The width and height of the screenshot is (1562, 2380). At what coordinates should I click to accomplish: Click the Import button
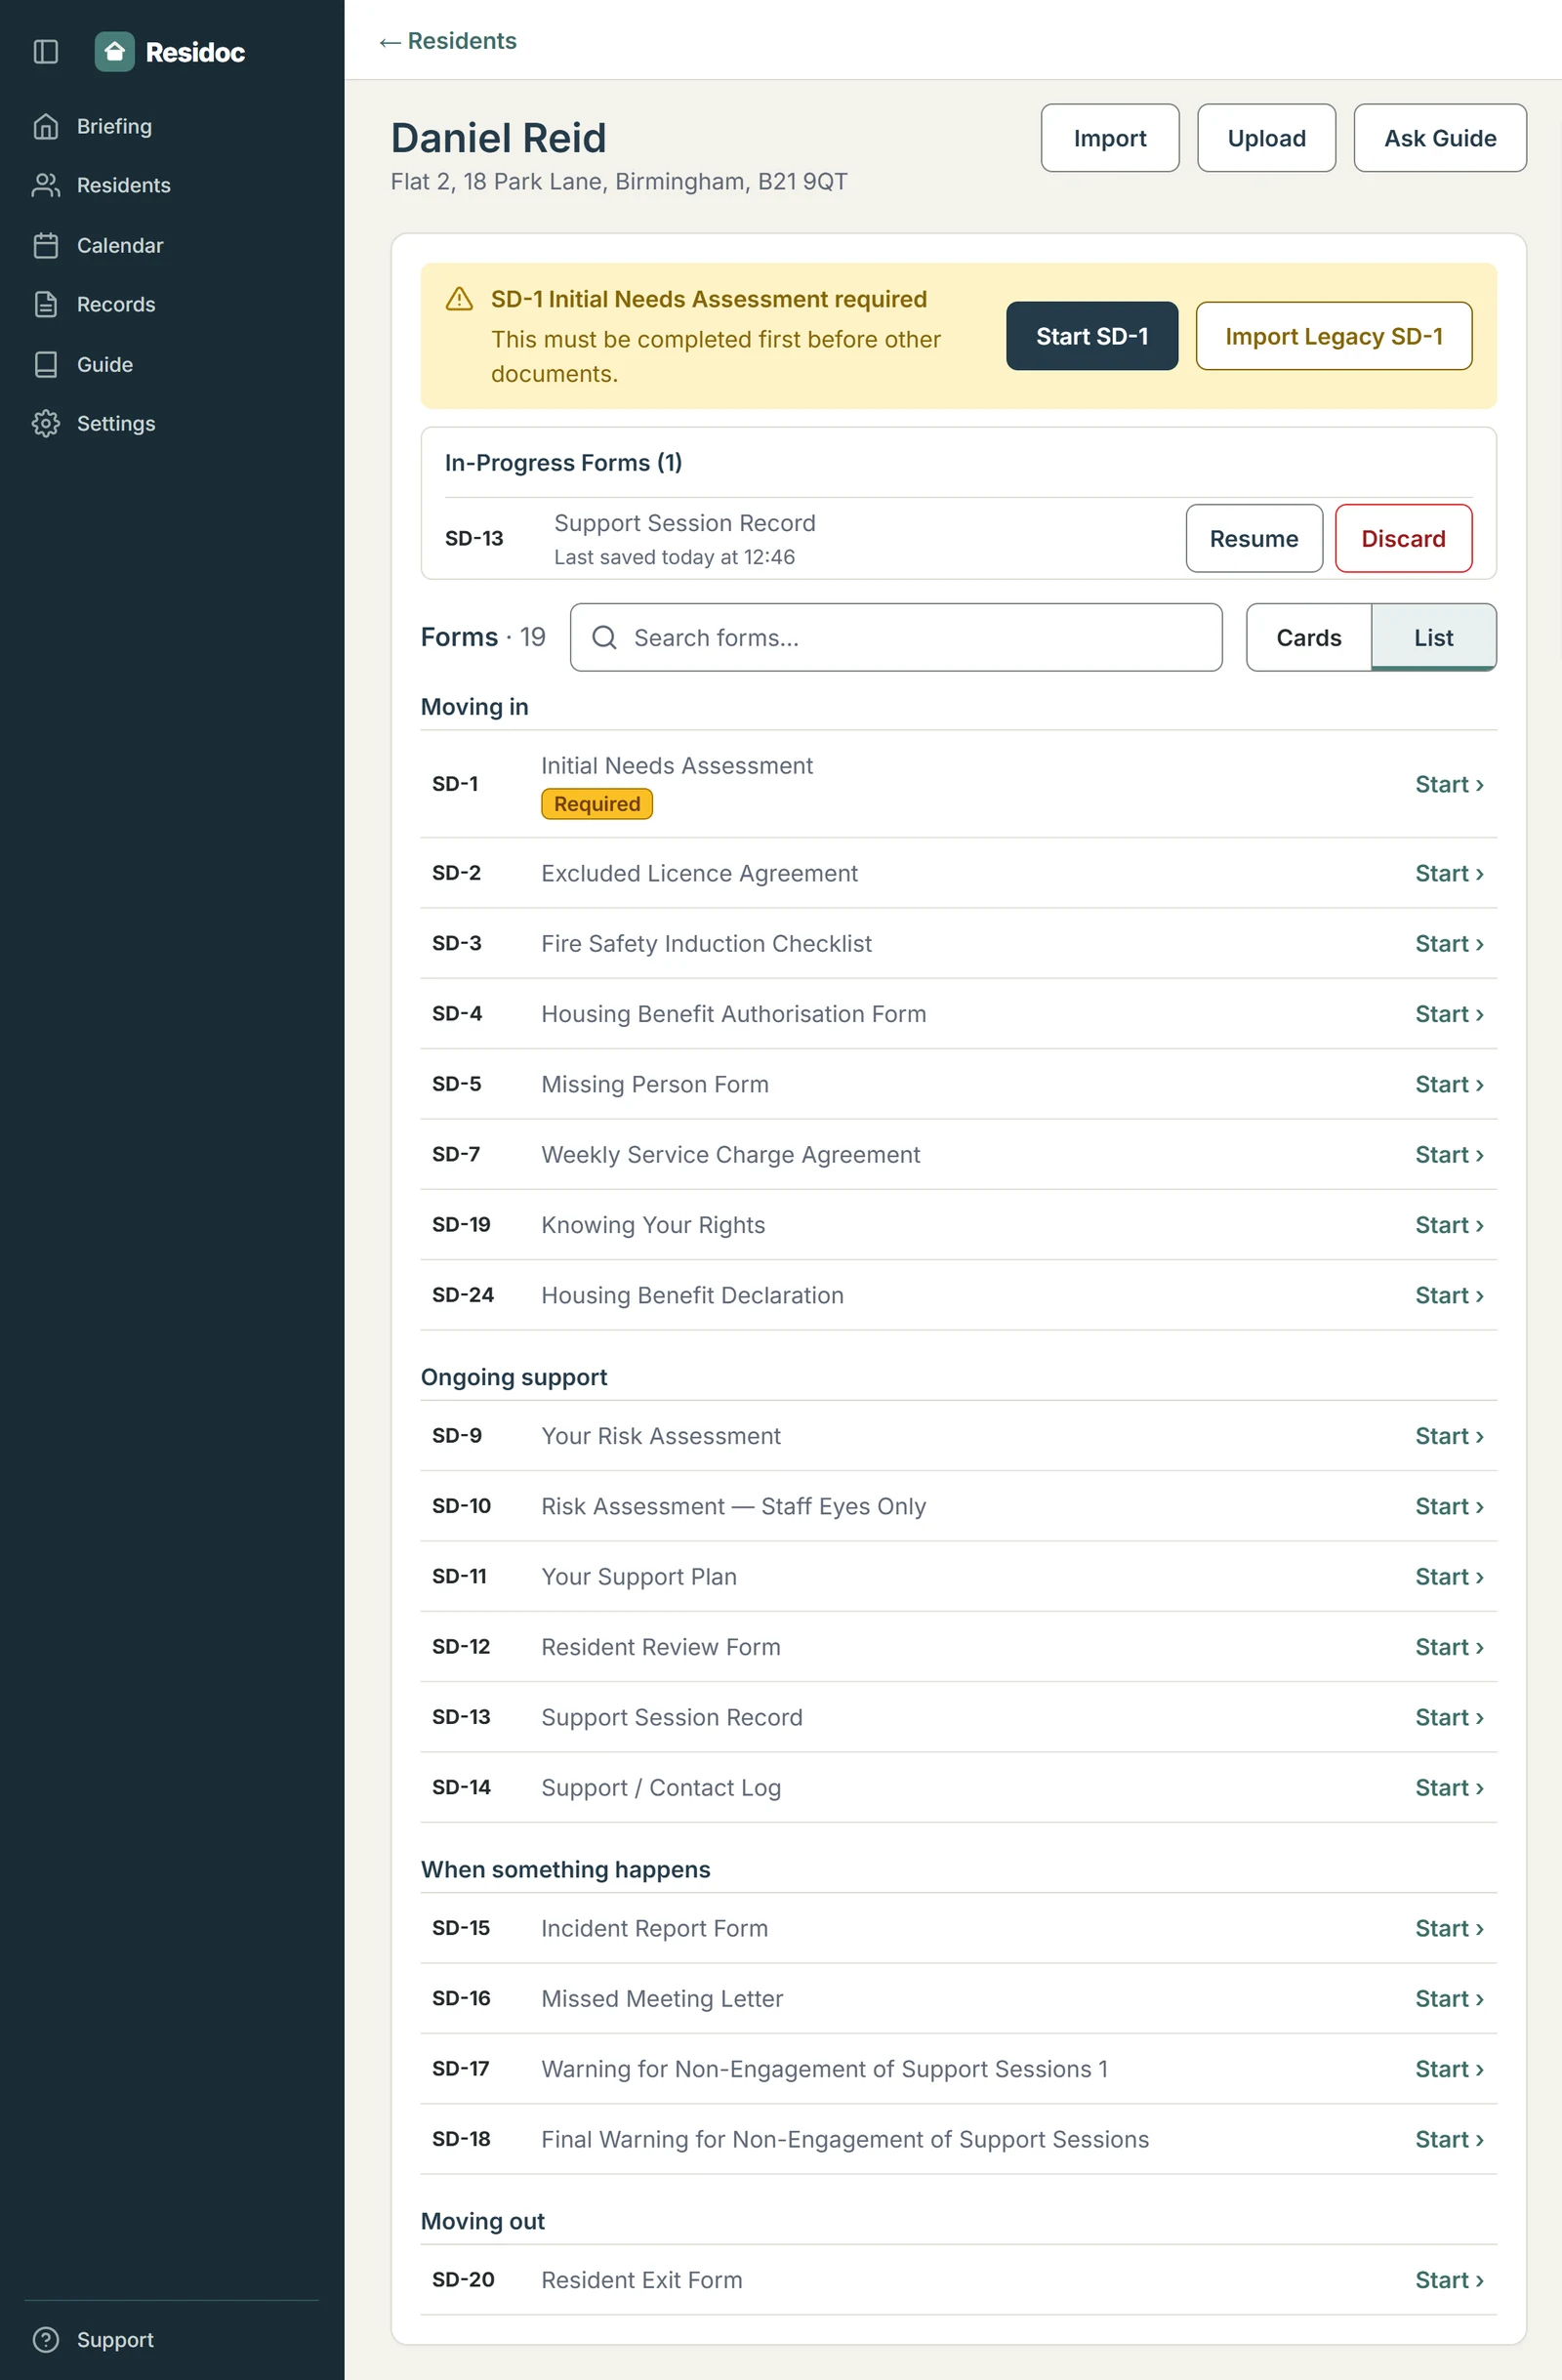tap(1110, 138)
